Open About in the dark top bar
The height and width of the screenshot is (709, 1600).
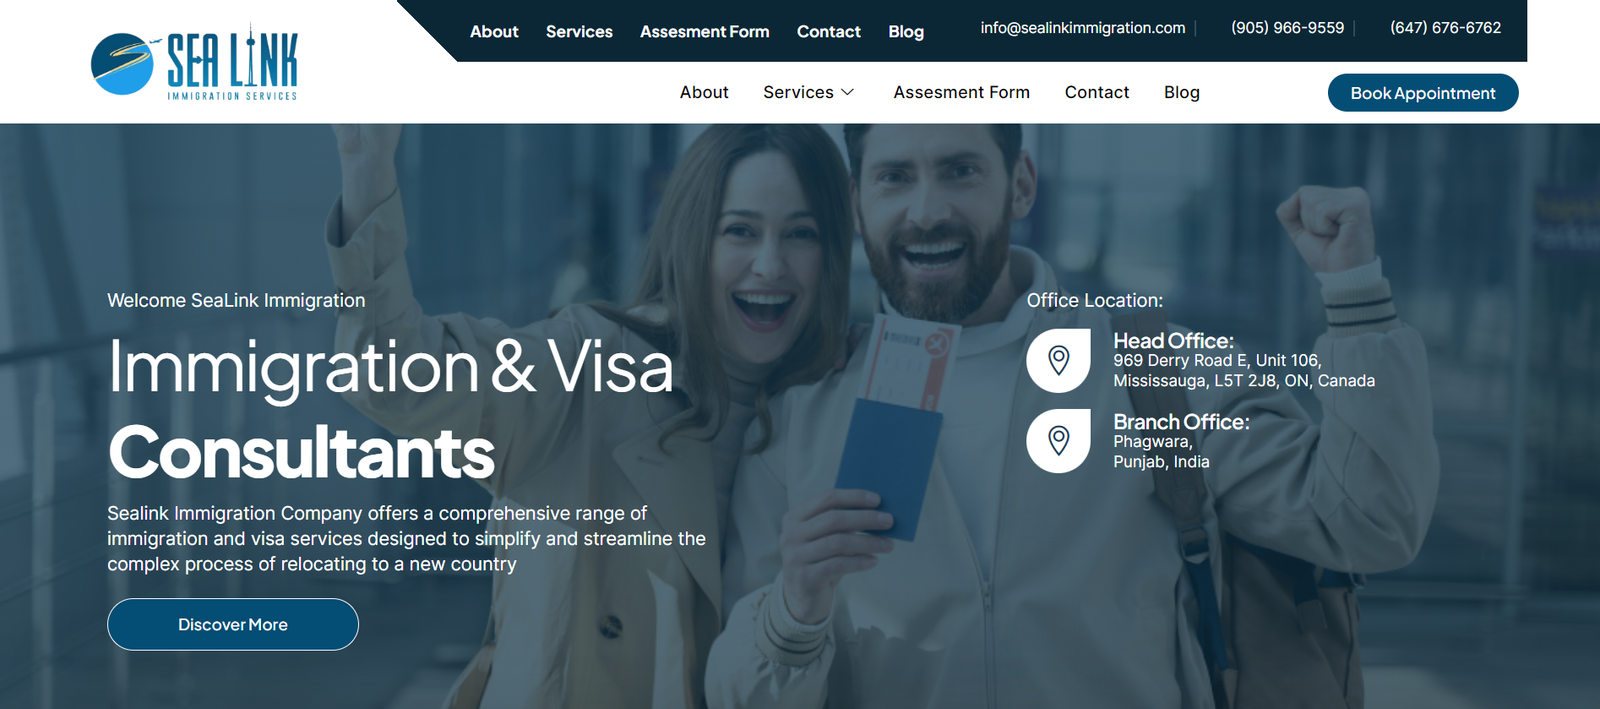[494, 32]
